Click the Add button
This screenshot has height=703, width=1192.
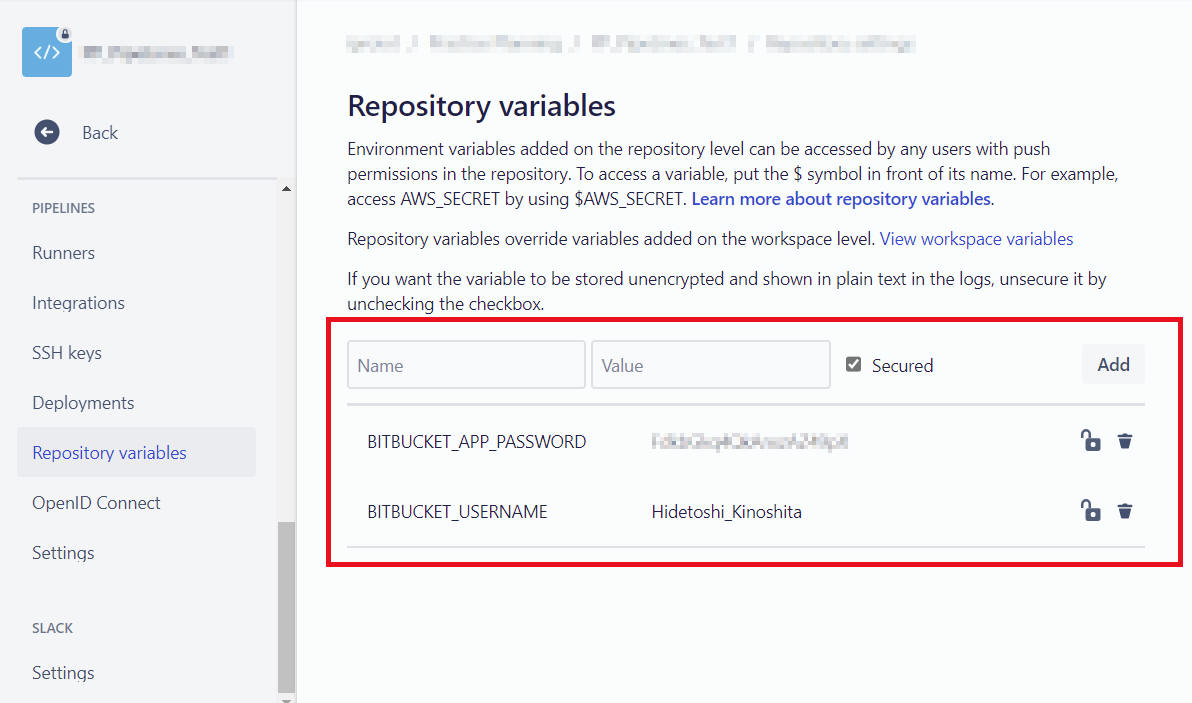(x=1113, y=364)
